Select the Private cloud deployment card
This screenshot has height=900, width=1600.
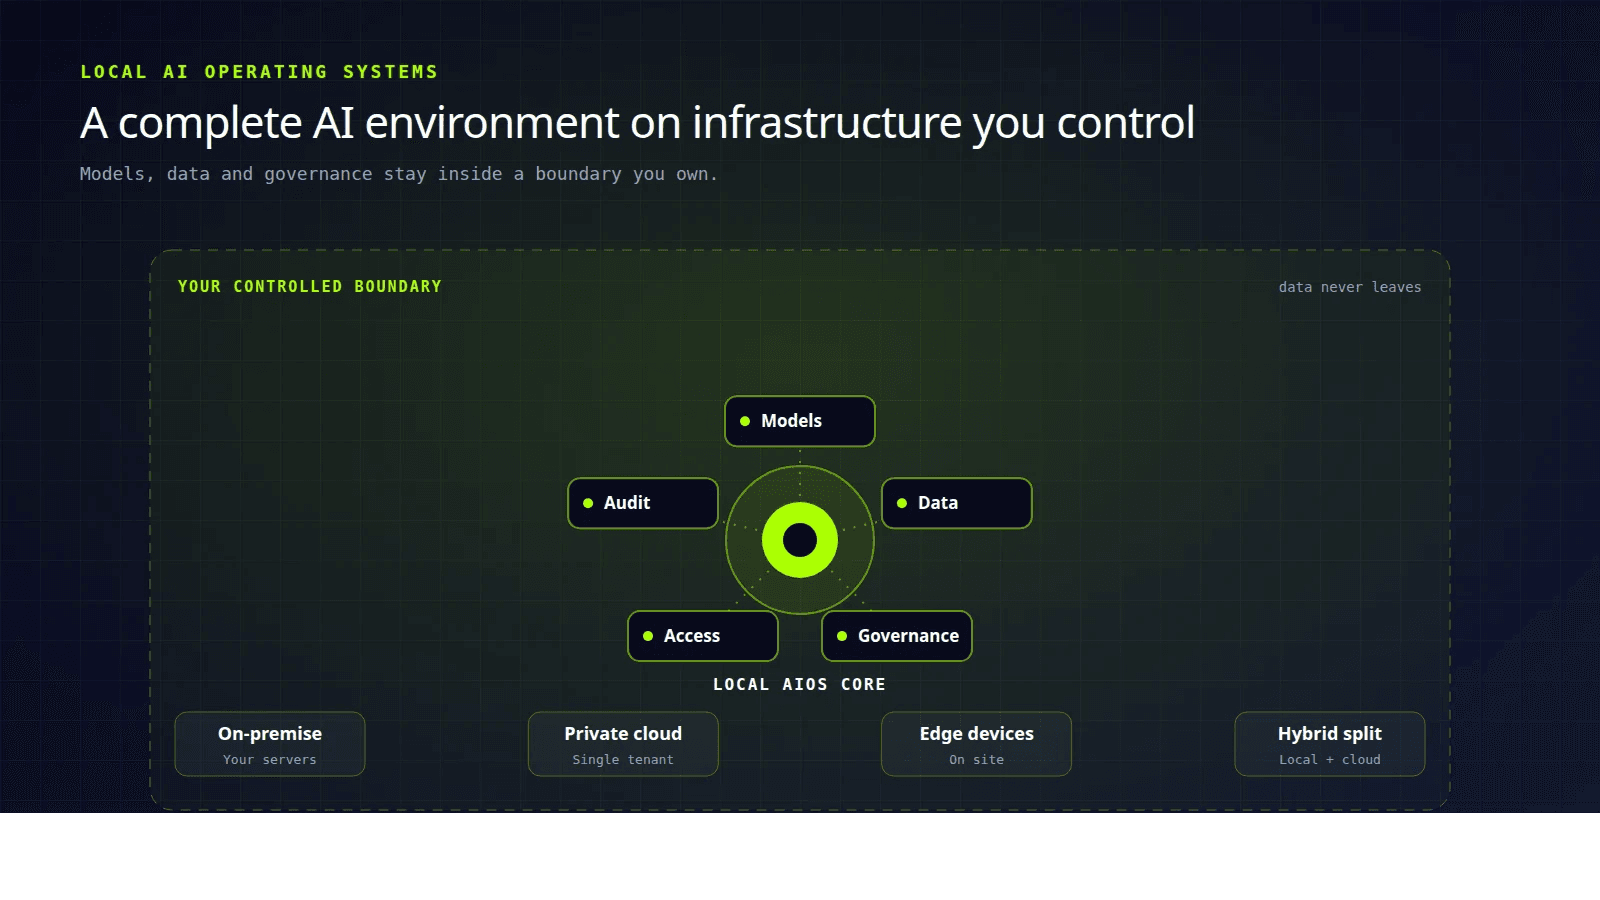pos(623,744)
